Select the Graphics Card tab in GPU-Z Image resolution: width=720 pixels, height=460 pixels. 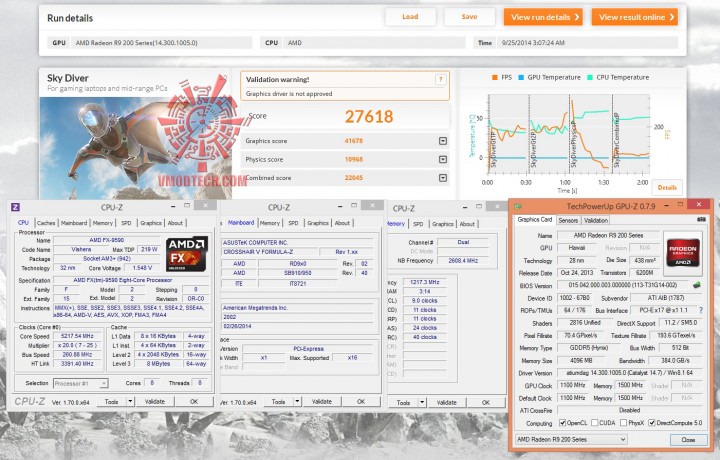coord(534,219)
